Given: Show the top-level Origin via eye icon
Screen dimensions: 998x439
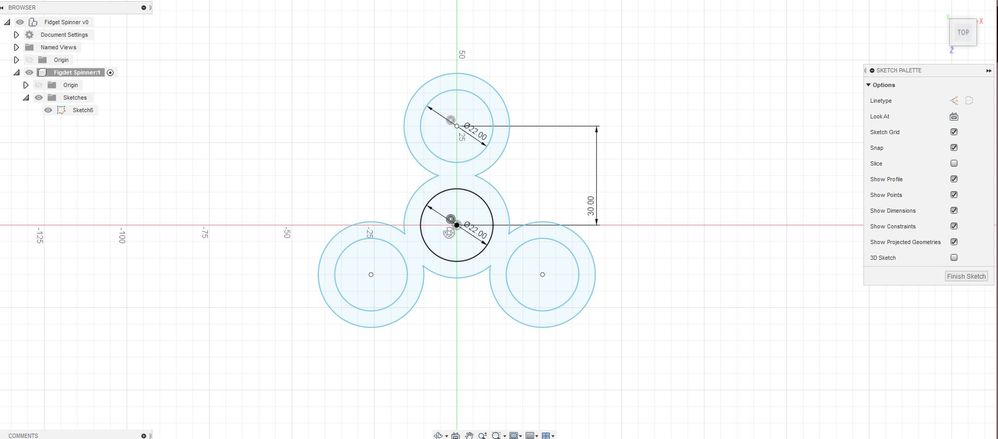Looking at the screenshot, I should [x=29, y=60].
